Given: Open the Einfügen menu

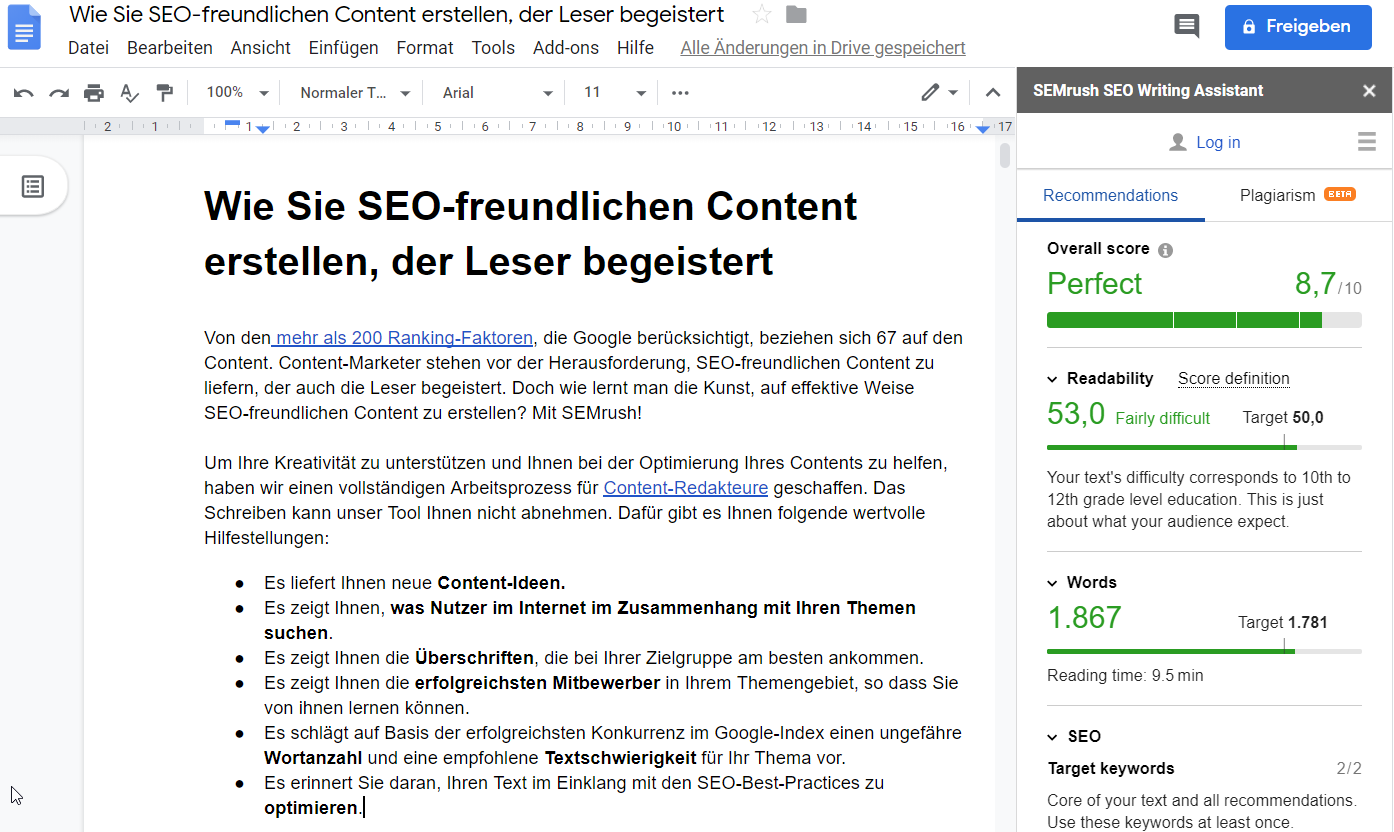Looking at the screenshot, I should click(x=343, y=47).
